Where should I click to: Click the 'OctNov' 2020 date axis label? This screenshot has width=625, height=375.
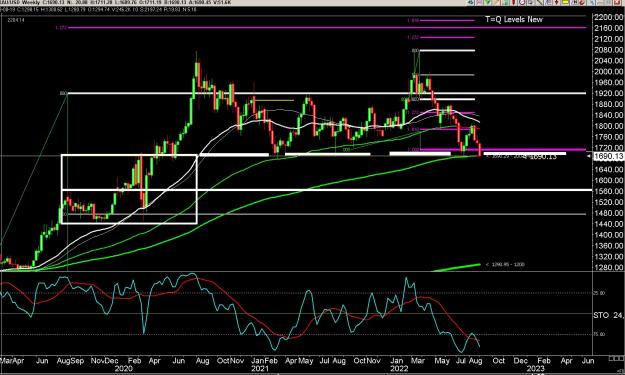pos(230,361)
